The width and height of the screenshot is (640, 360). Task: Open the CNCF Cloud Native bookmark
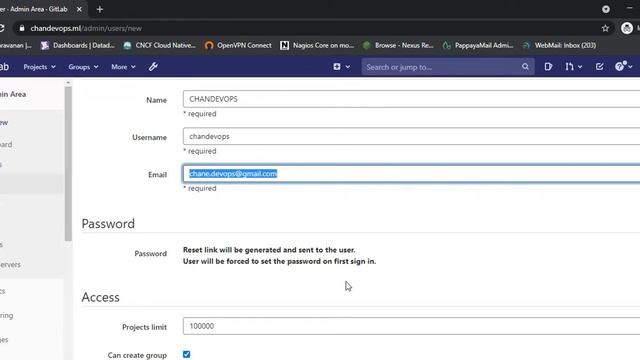tap(160, 45)
